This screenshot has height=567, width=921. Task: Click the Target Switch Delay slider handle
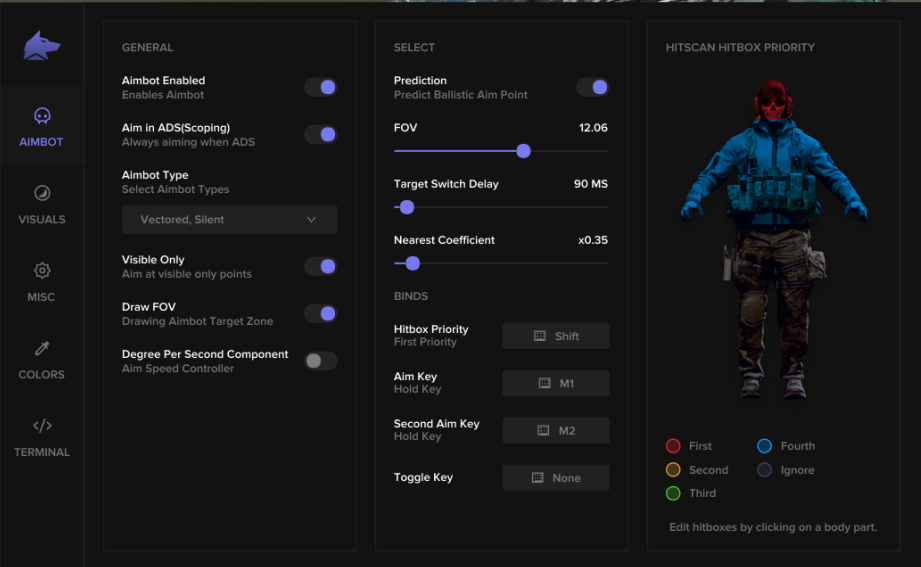click(406, 207)
